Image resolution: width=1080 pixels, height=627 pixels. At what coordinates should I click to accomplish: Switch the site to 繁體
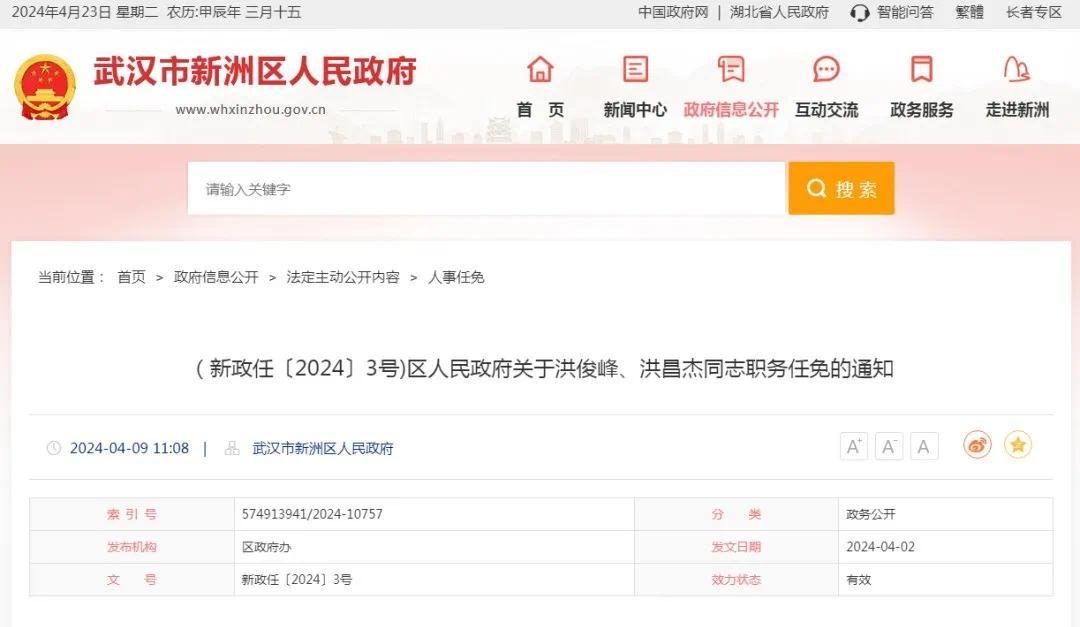point(969,13)
